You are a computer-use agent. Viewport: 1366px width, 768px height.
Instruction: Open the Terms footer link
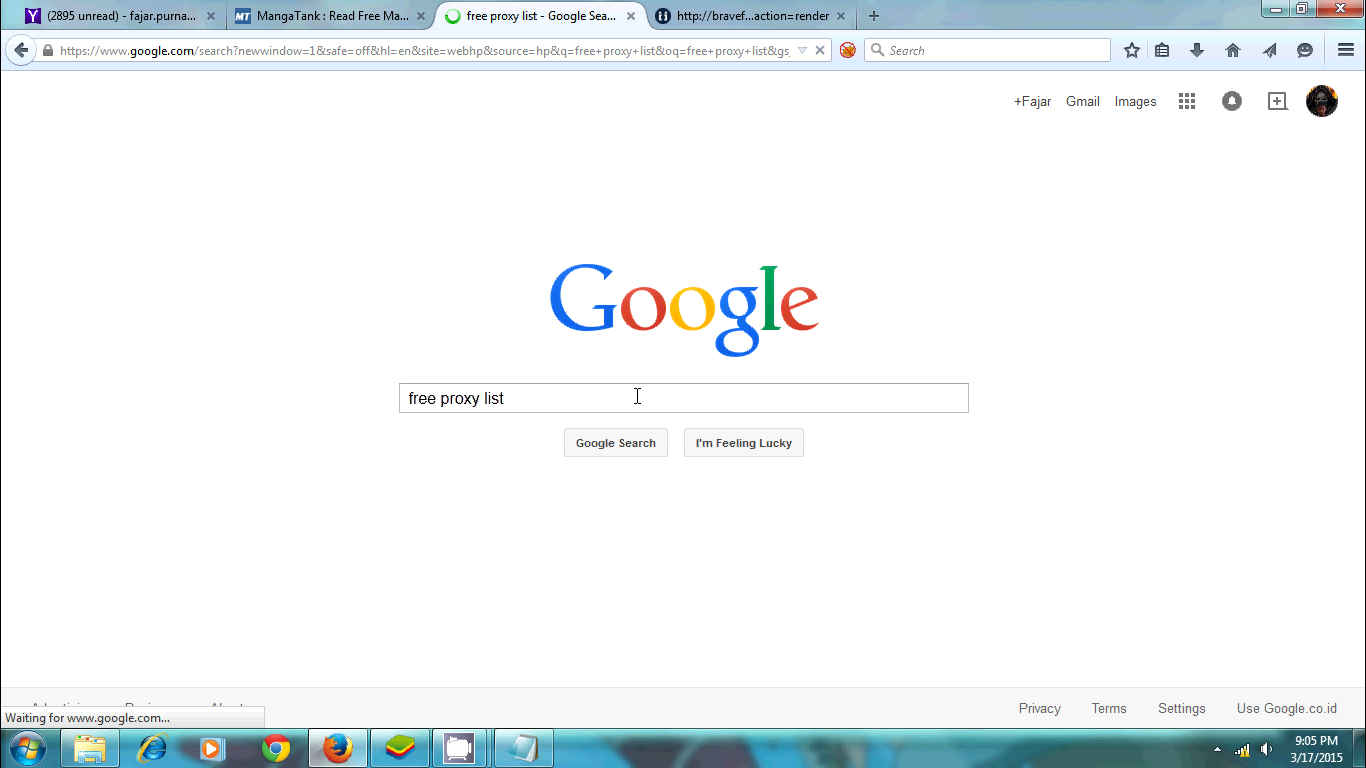[x=1109, y=708]
